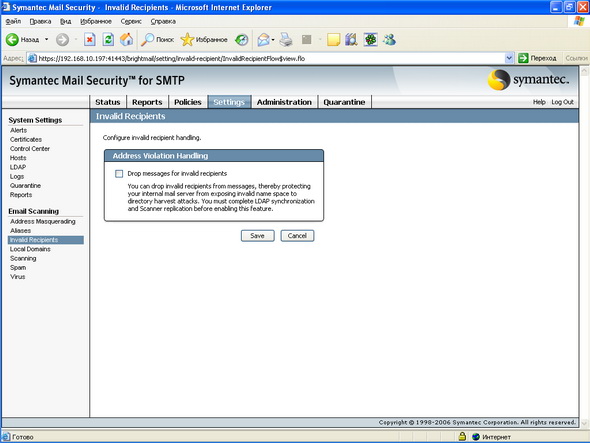The height and width of the screenshot is (443, 590).
Task: Save the invalid recipient settings
Action: click(257, 236)
